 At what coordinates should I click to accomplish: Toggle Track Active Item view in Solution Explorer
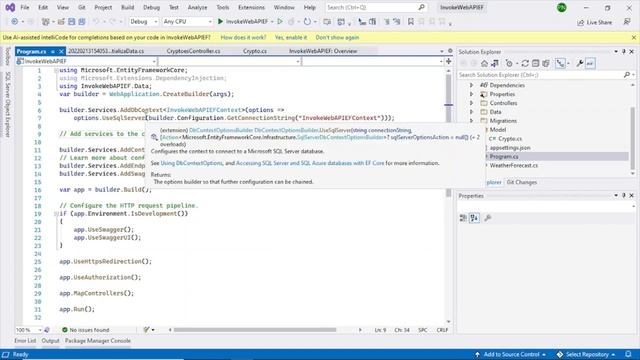point(560,63)
